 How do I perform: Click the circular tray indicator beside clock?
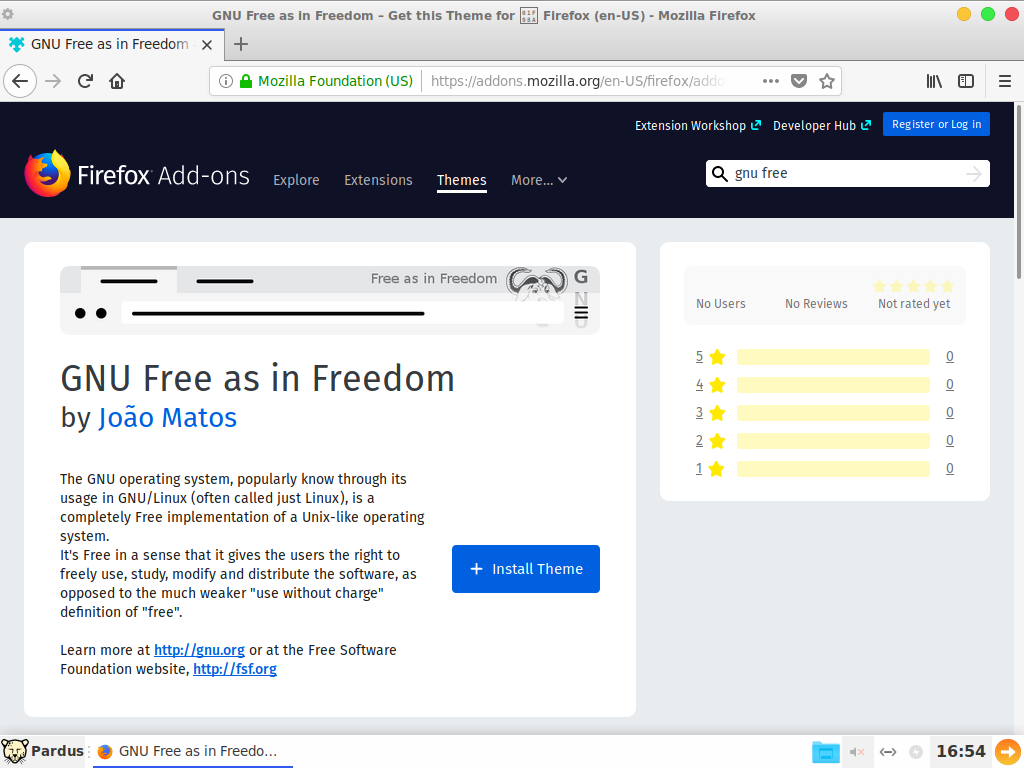click(x=916, y=752)
